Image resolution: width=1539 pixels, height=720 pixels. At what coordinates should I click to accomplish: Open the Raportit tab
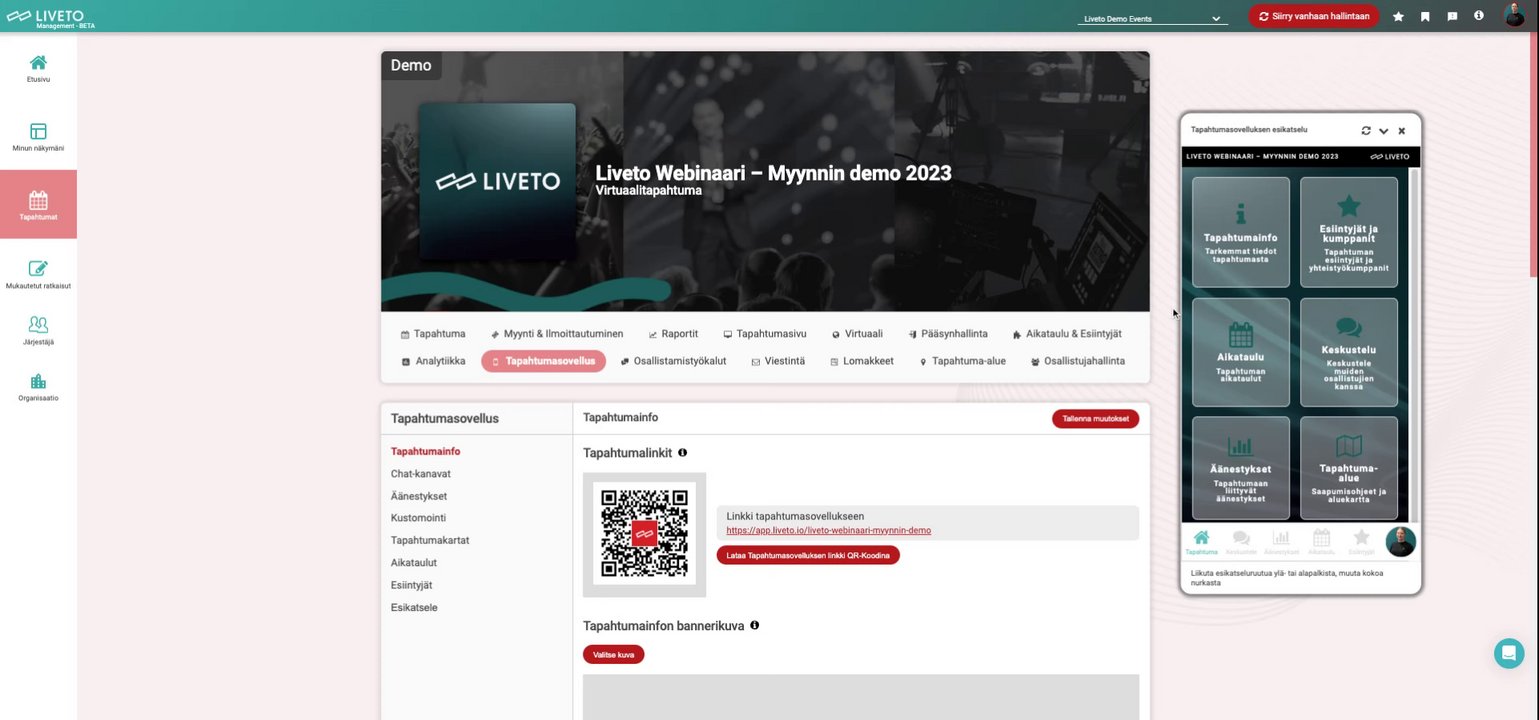(673, 334)
